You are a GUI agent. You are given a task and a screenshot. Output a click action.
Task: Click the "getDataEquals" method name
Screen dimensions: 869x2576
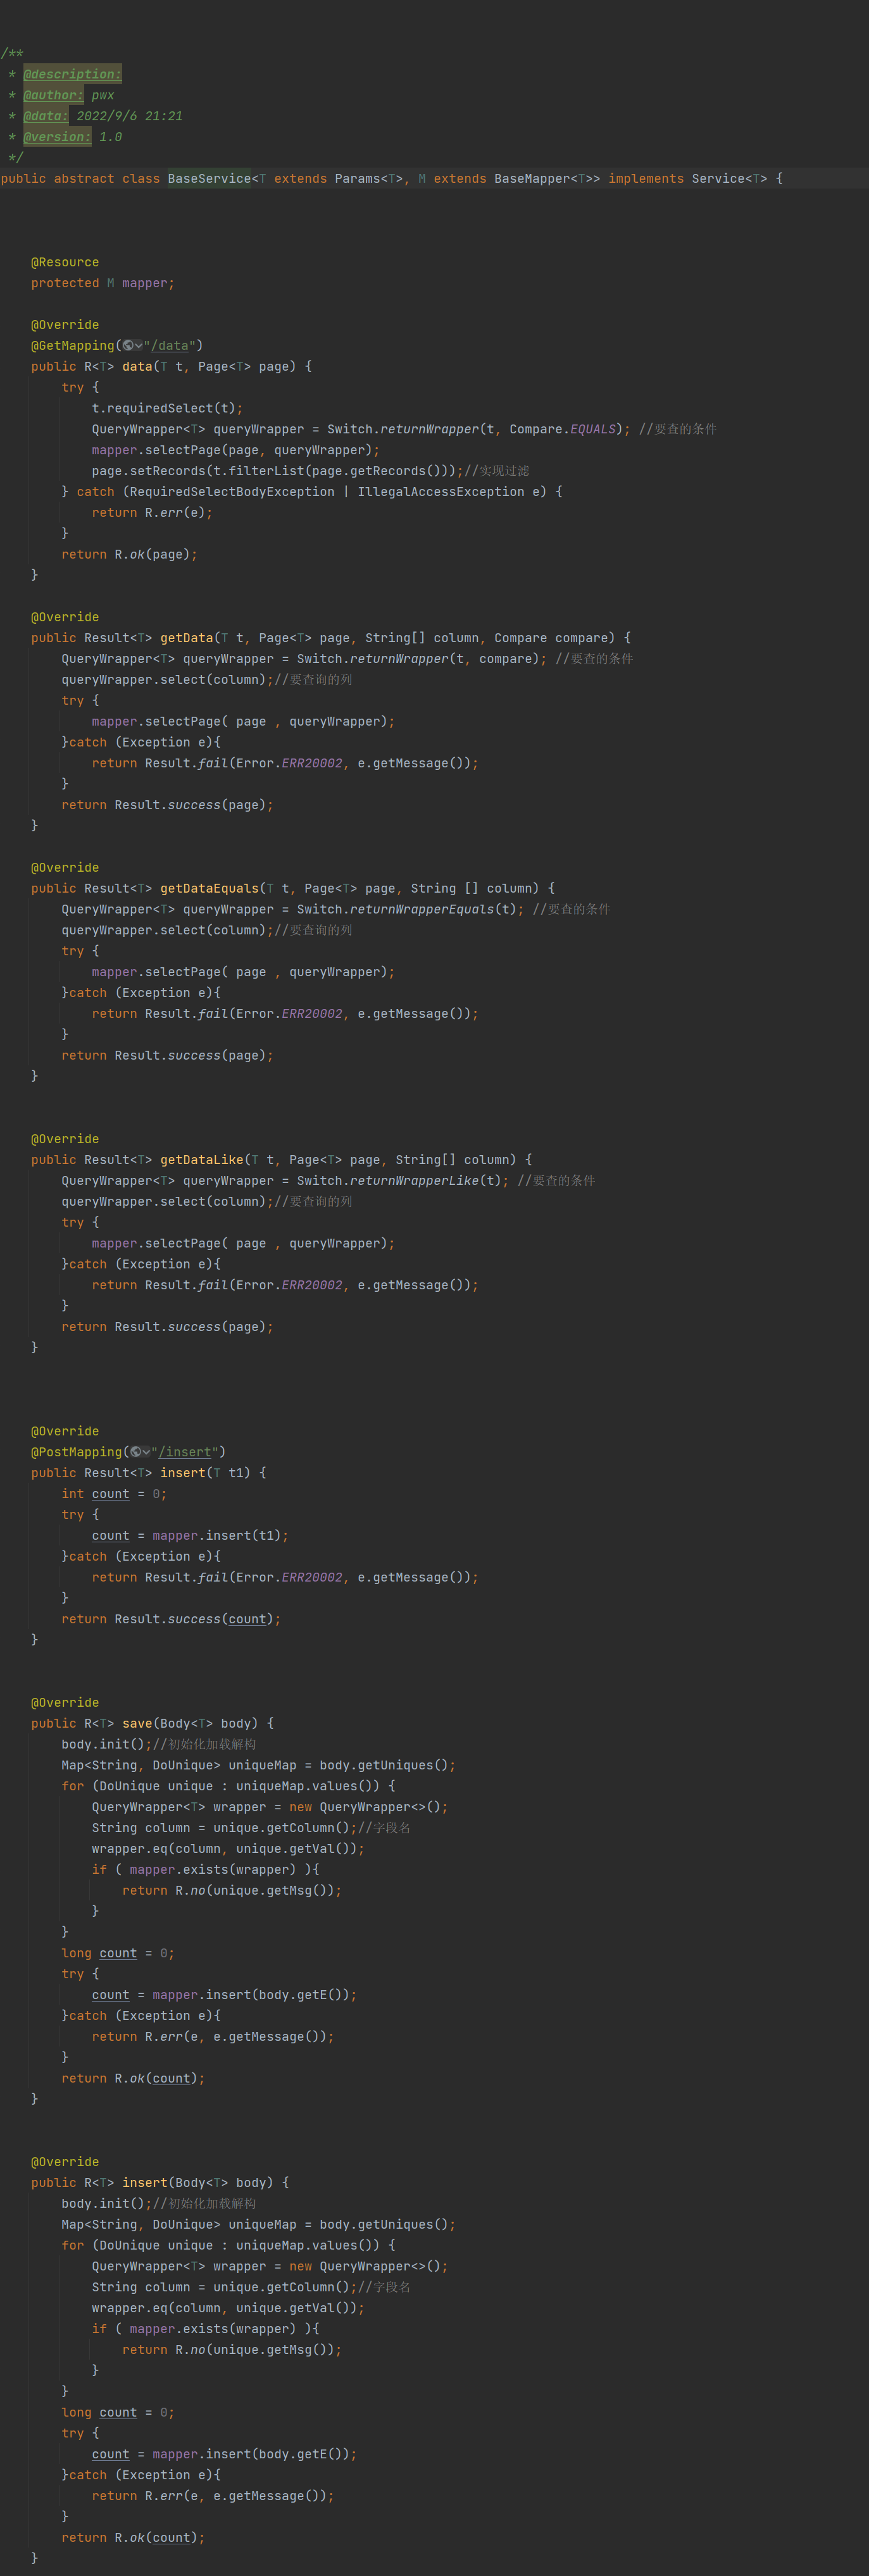click(209, 888)
